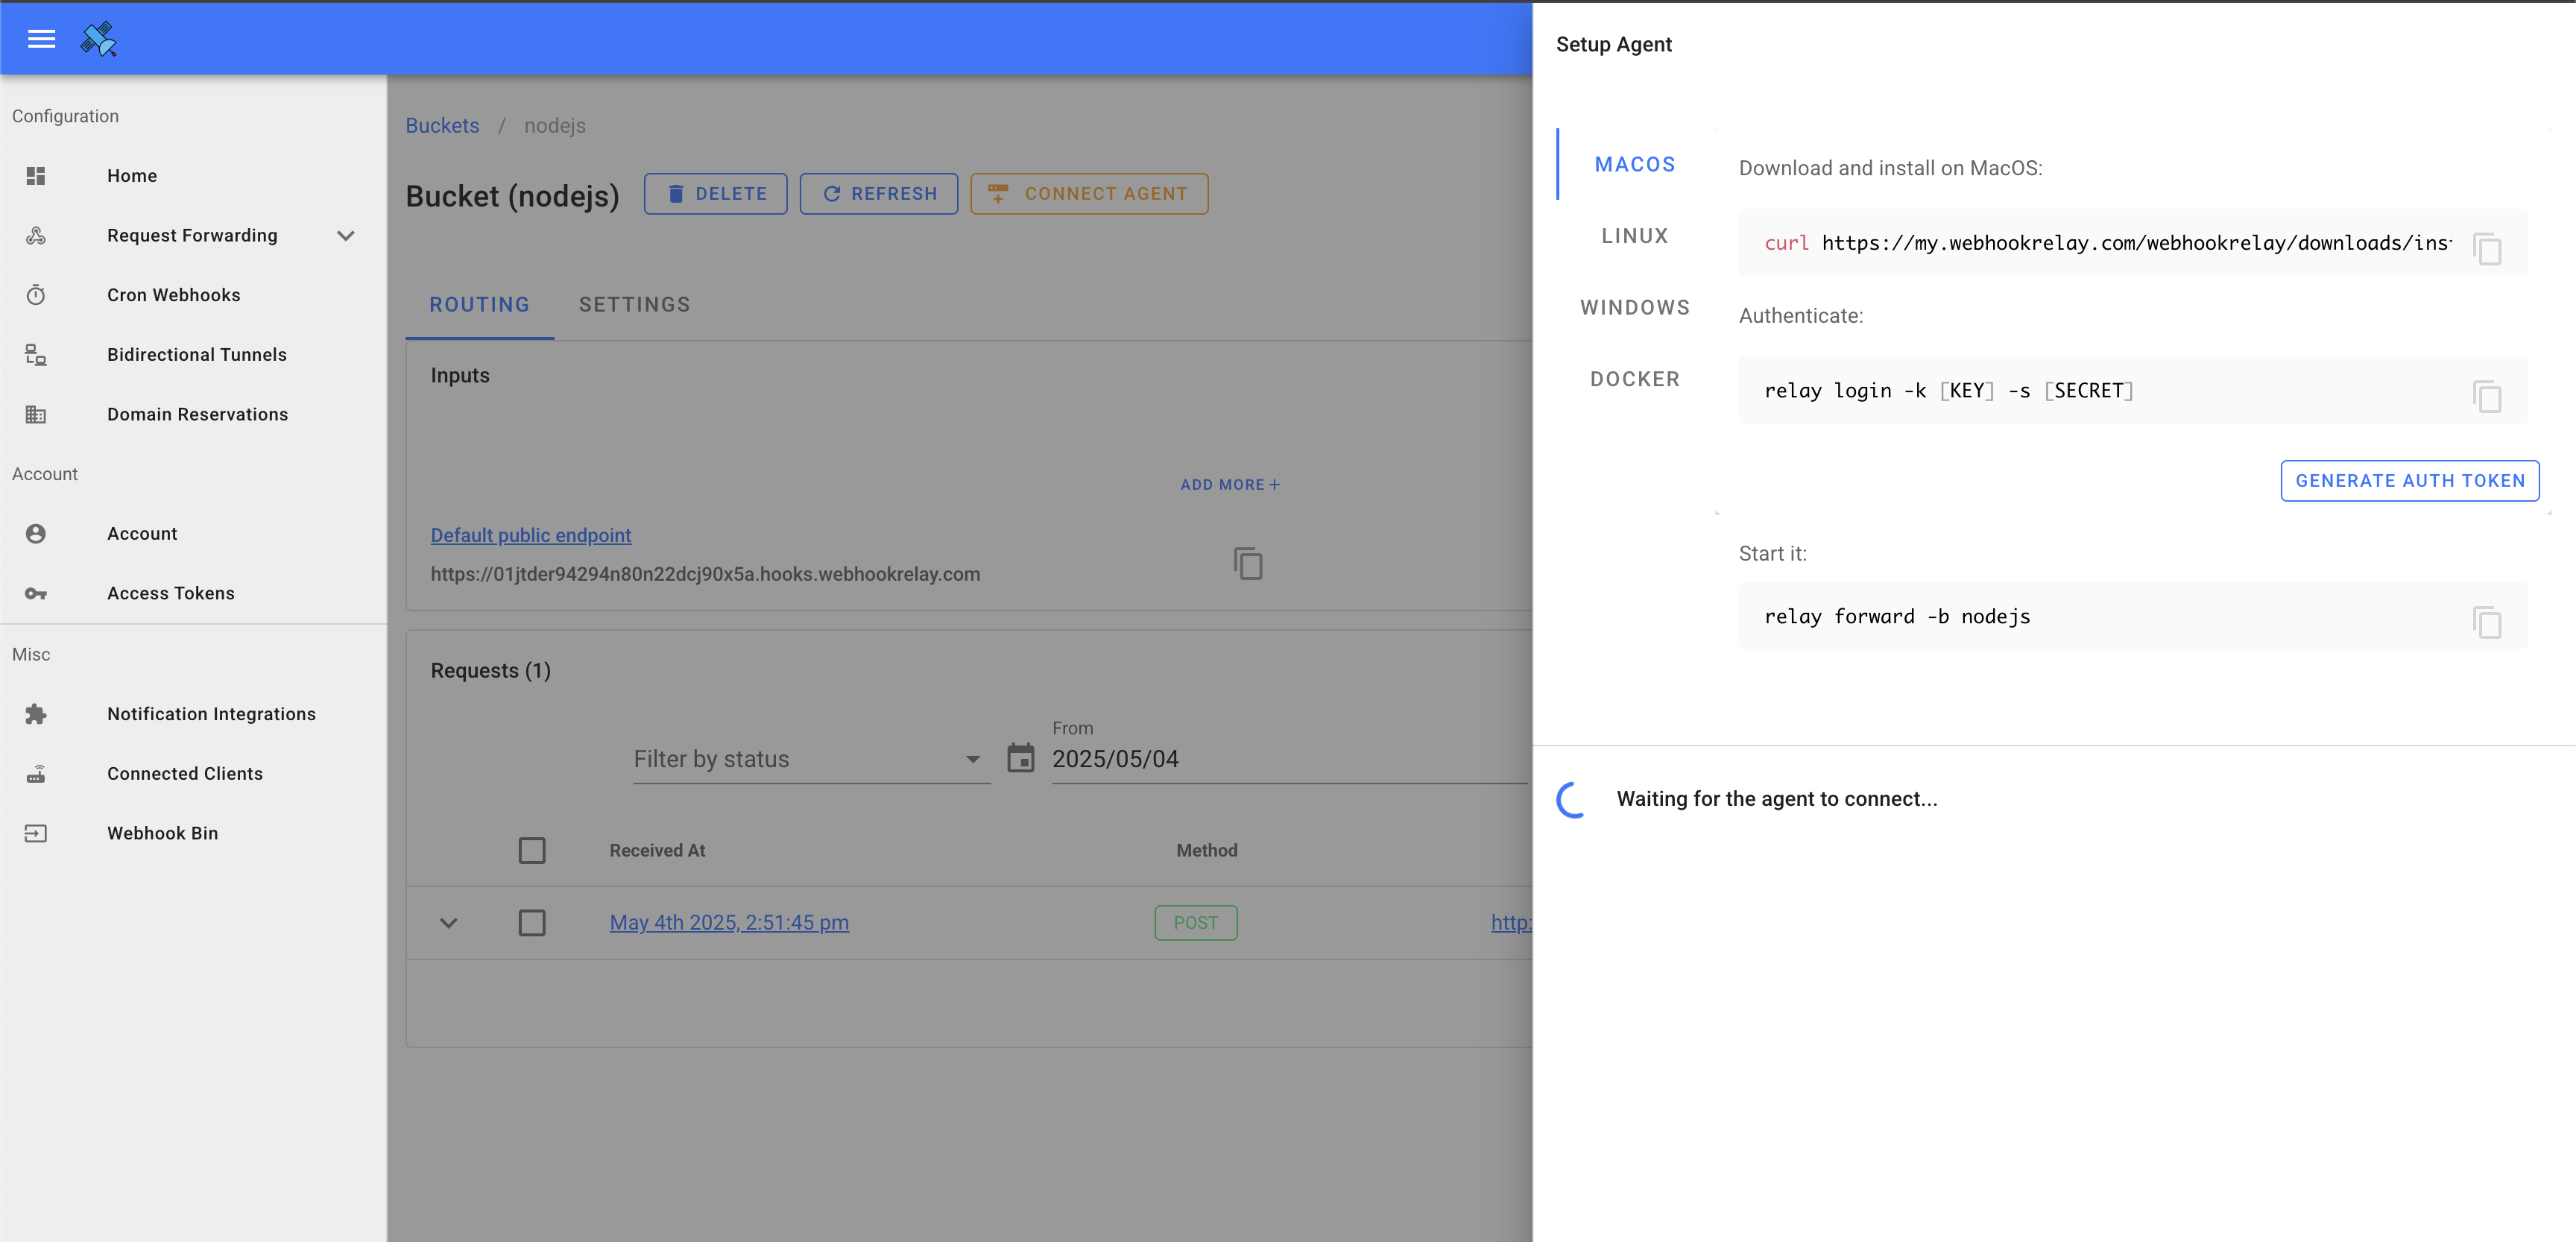
Task: Follow the Buckets breadcrumb link
Action: [x=442, y=126]
